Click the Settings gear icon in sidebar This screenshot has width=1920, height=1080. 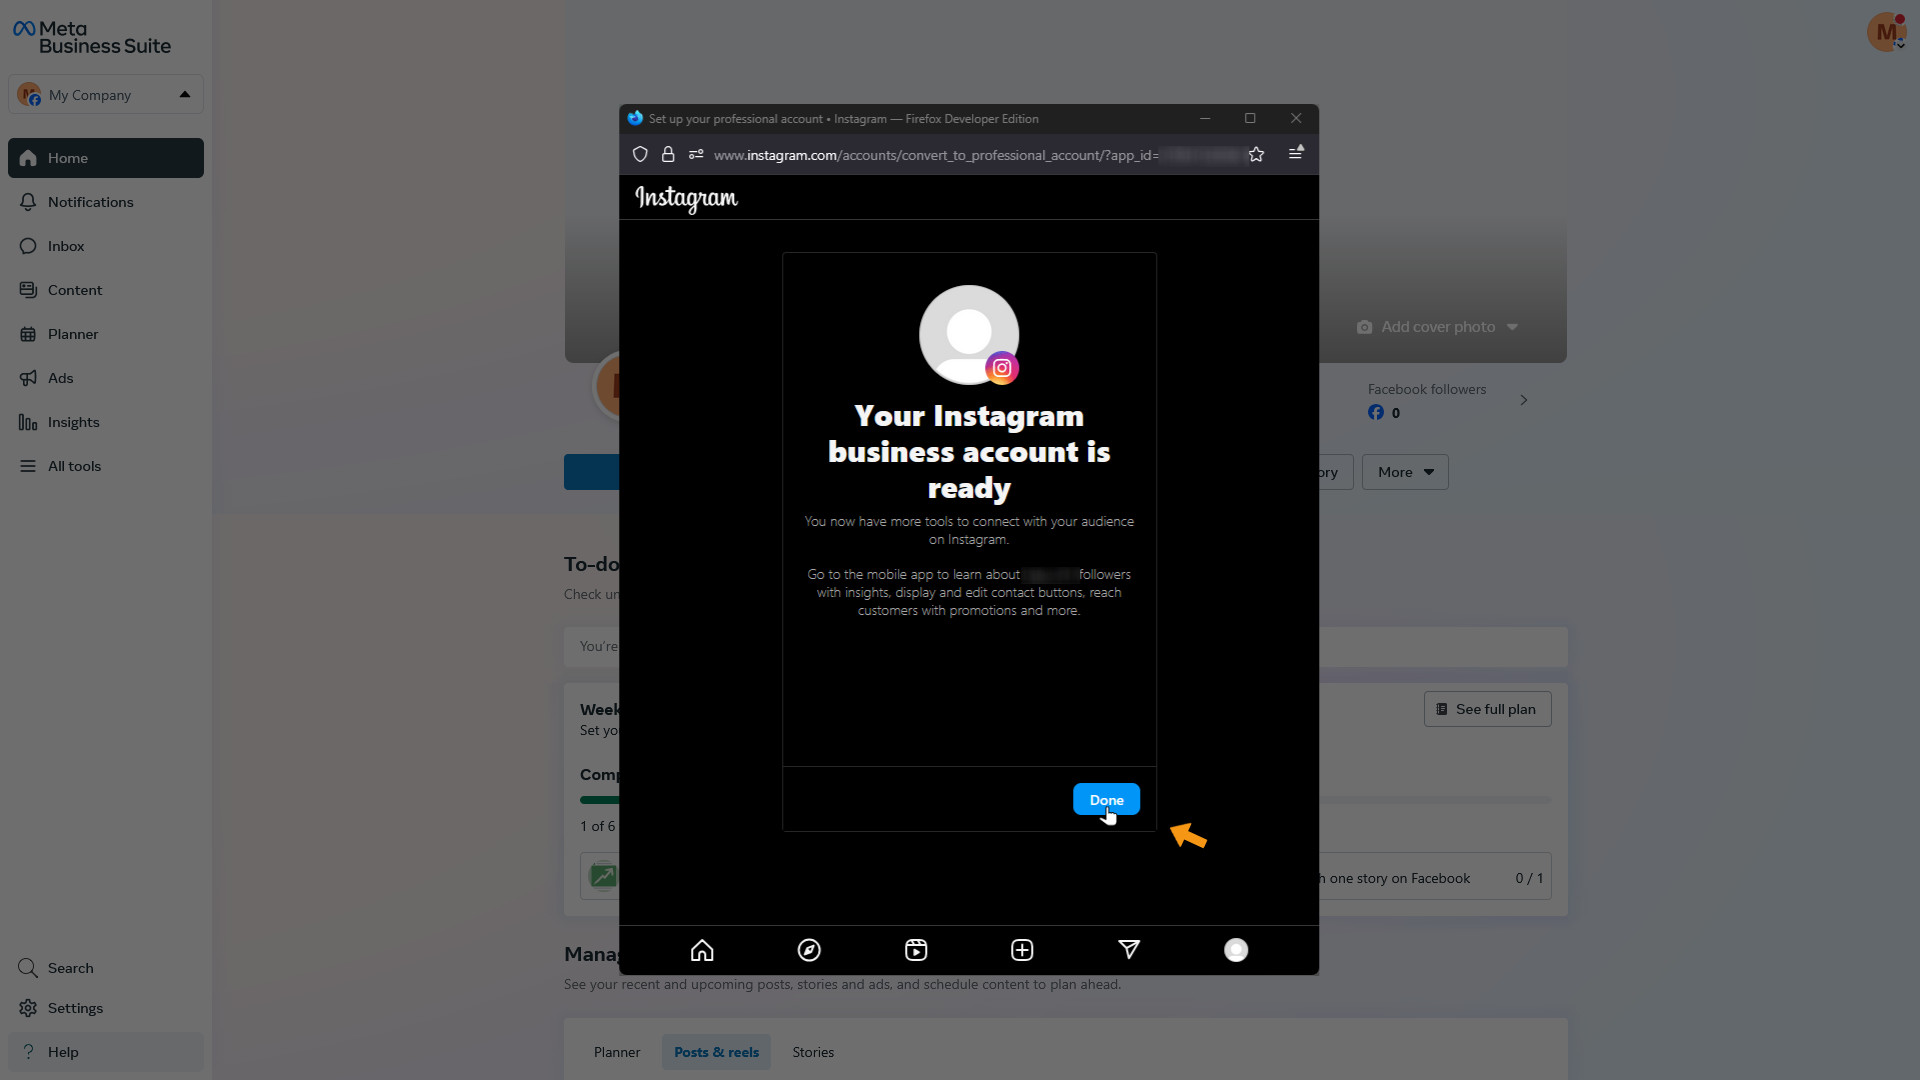(x=28, y=1008)
